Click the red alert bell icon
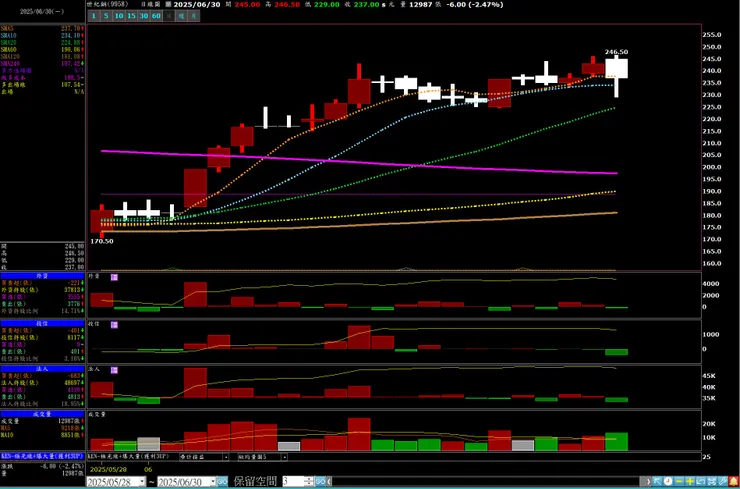740x489 pixels. 733,481
